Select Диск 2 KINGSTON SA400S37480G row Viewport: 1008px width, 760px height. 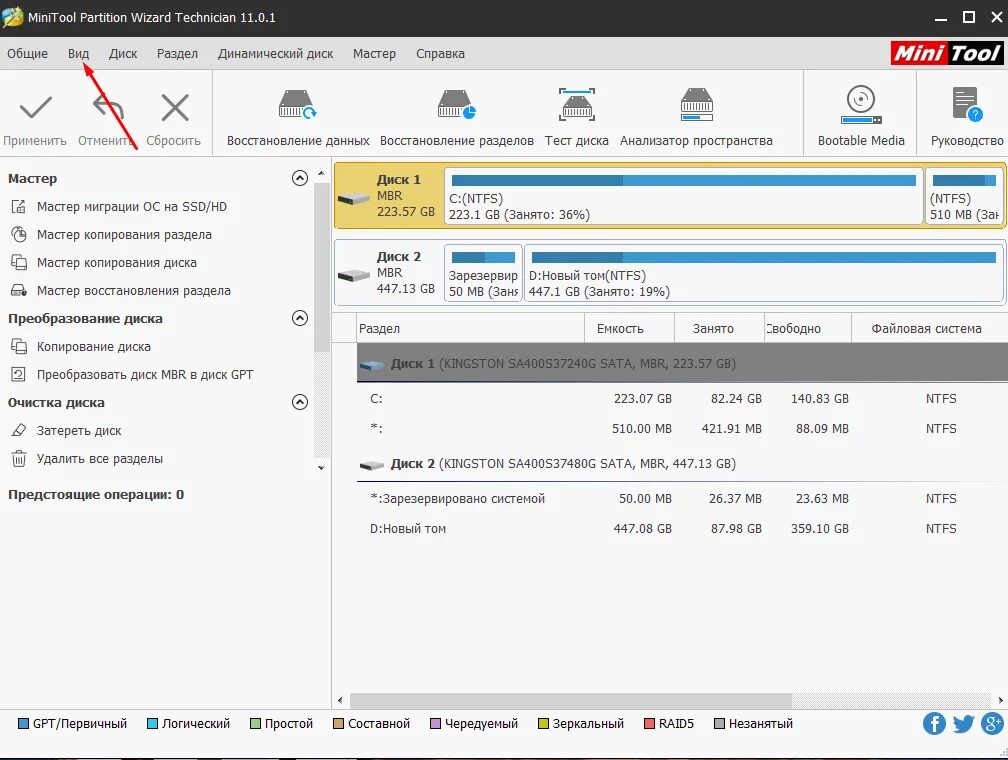[x=682, y=464]
